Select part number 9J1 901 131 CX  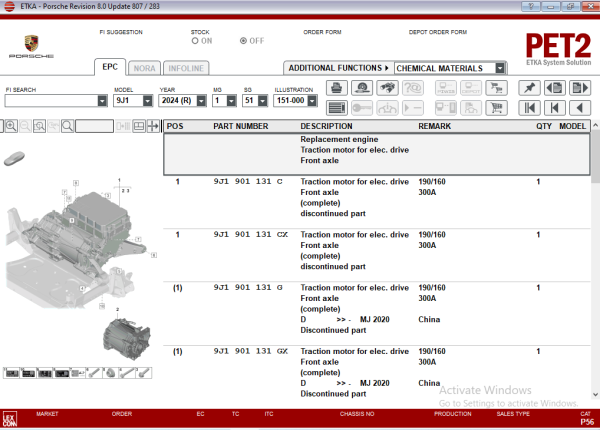pyautogui.click(x=251, y=235)
